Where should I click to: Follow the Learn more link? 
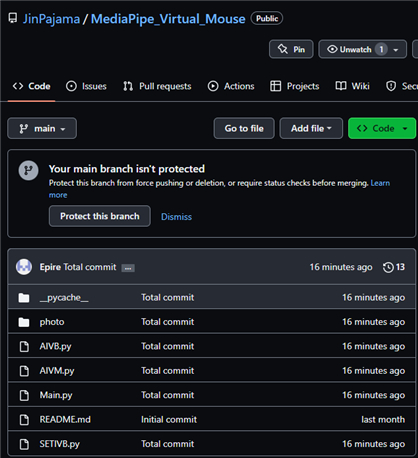[380, 183]
